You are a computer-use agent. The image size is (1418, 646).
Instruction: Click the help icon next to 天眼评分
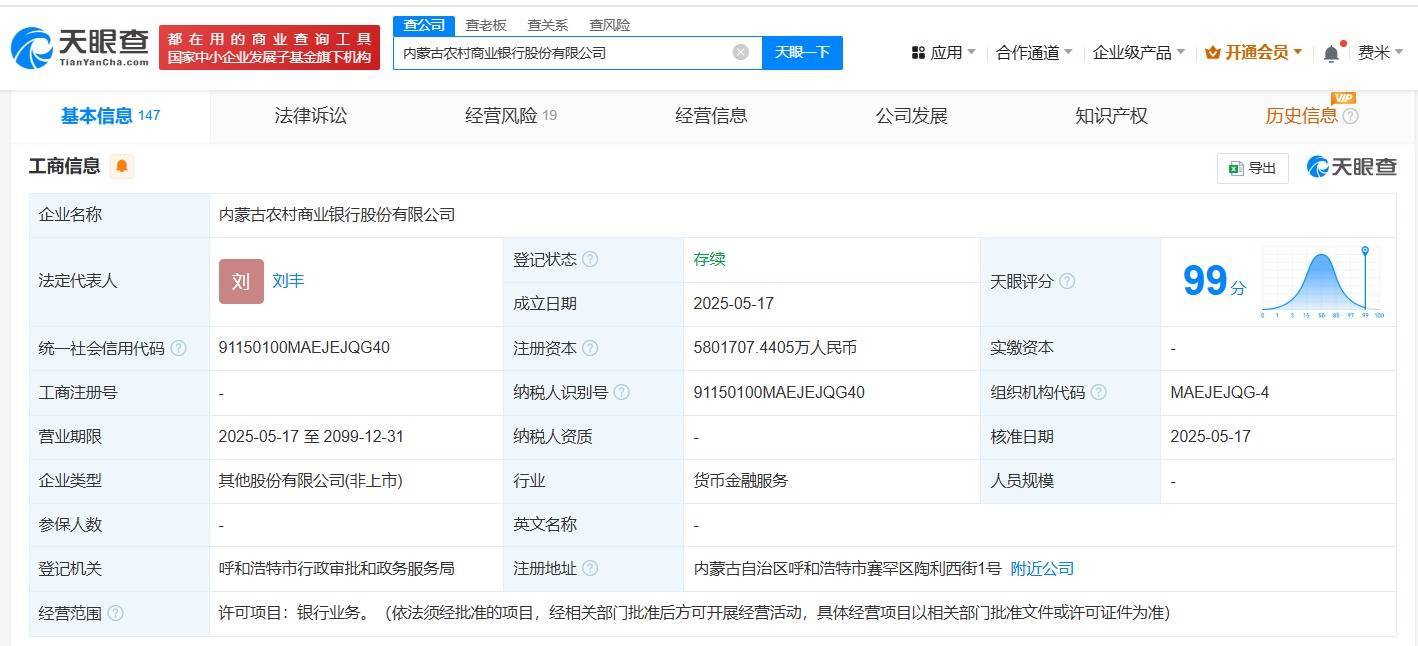pos(1067,281)
